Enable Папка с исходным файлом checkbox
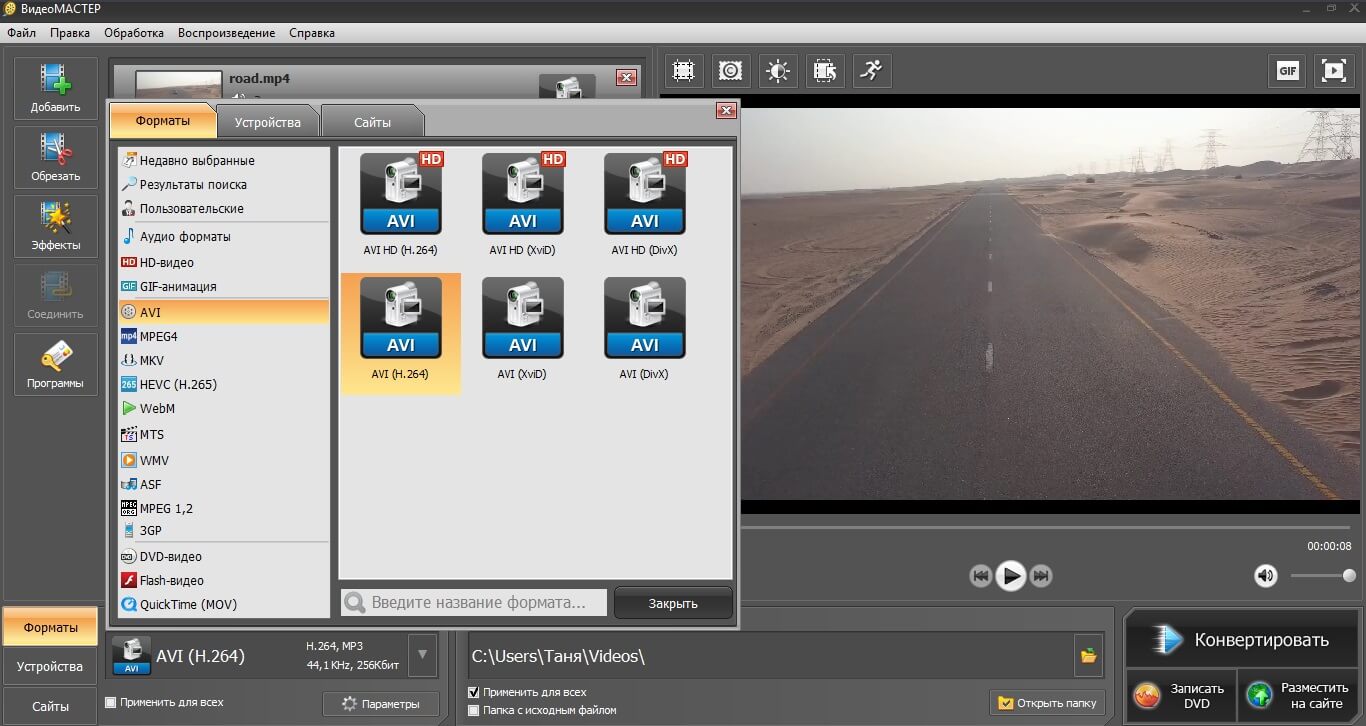This screenshot has width=1366, height=726. [x=474, y=710]
